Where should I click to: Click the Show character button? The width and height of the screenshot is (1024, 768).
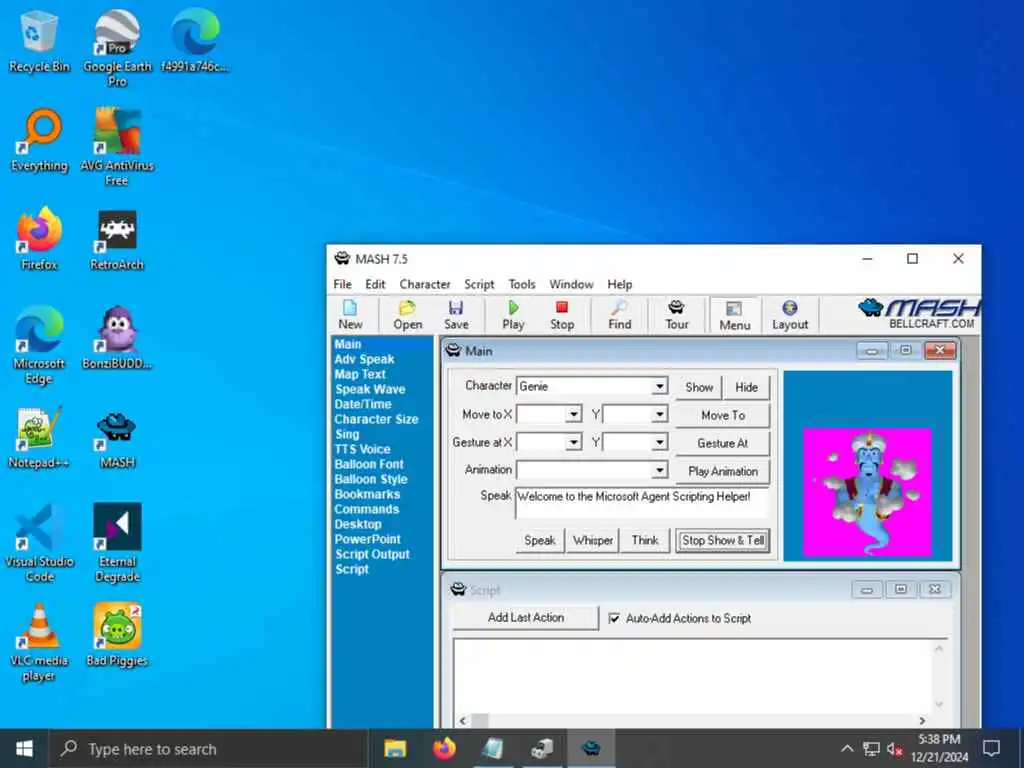[699, 387]
